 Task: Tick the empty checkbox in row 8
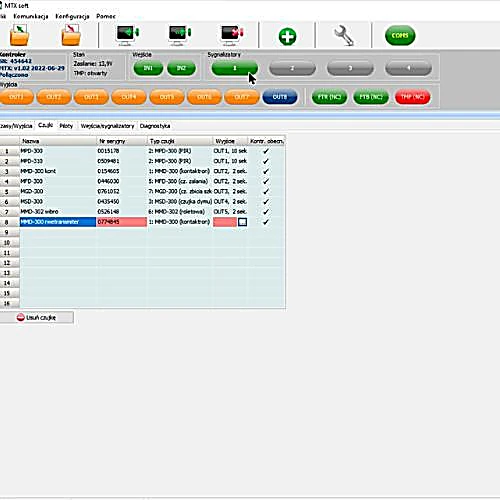[242, 222]
